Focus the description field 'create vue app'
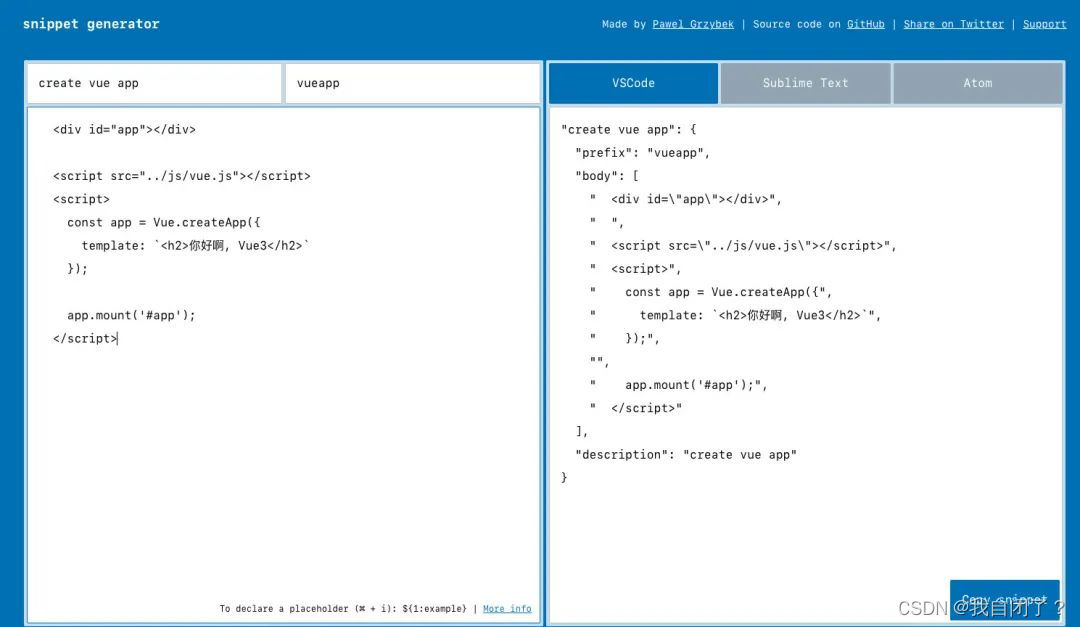 [x=154, y=83]
